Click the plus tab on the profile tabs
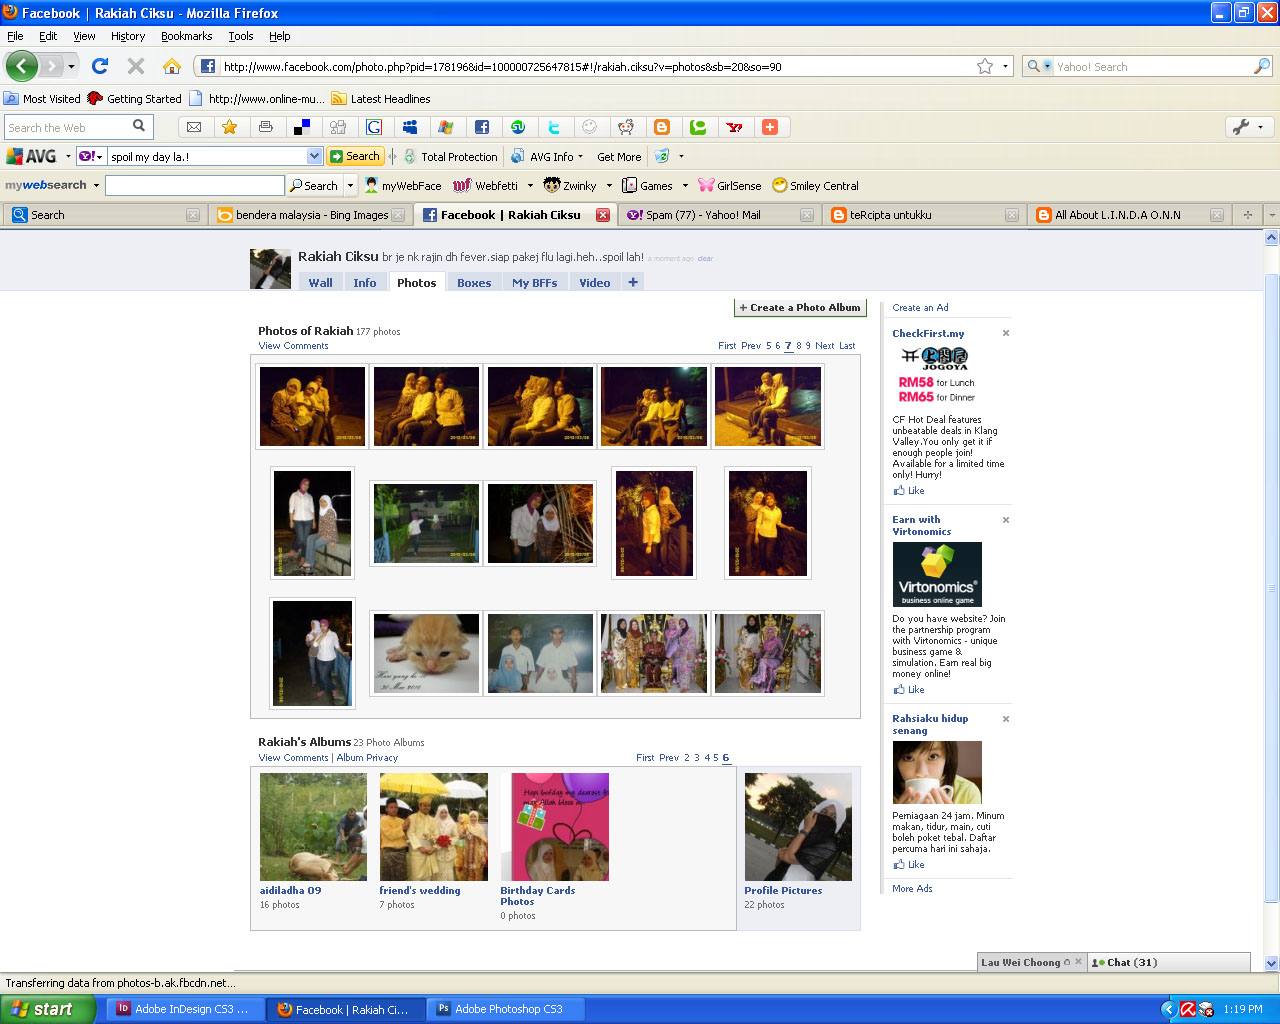1280x1024 pixels. click(633, 282)
